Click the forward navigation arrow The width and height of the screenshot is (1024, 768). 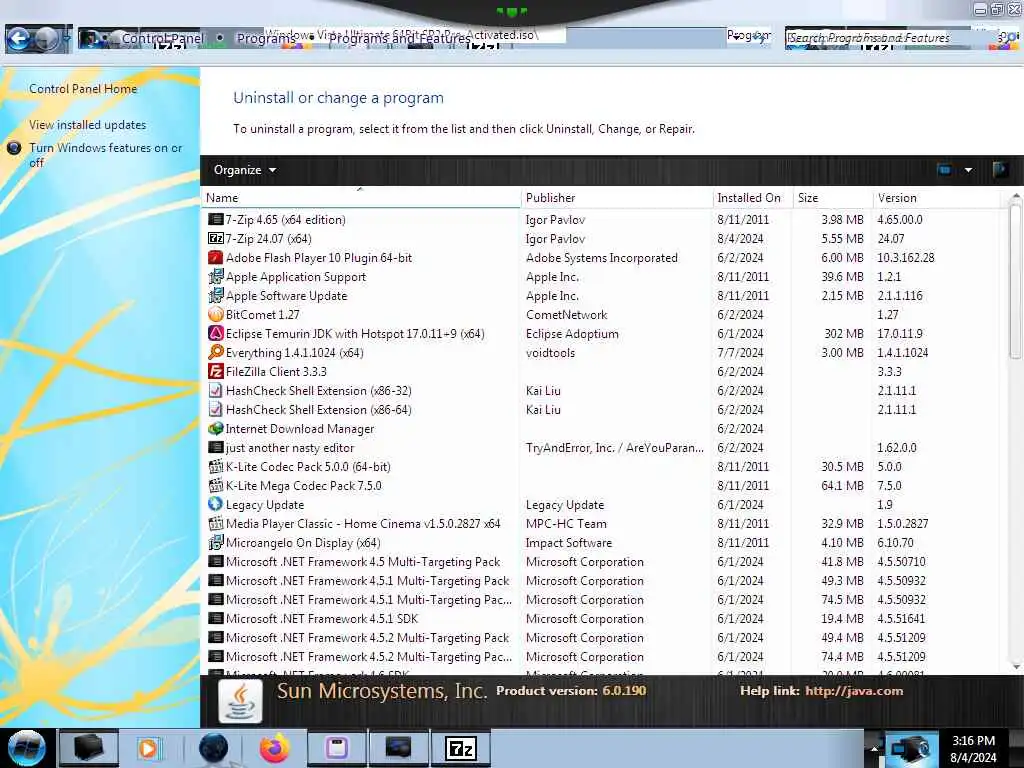click(x=46, y=39)
